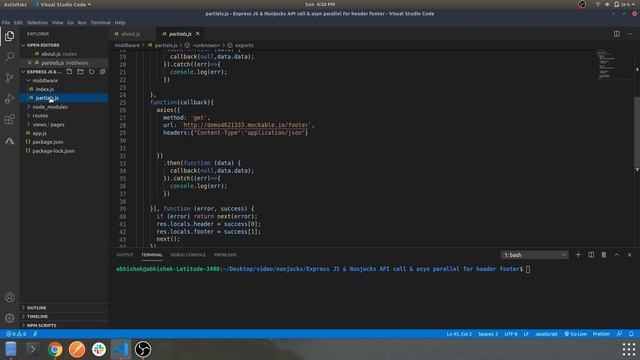Open the Selection menu
The width and height of the screenshot is (640, 360).
37,22
